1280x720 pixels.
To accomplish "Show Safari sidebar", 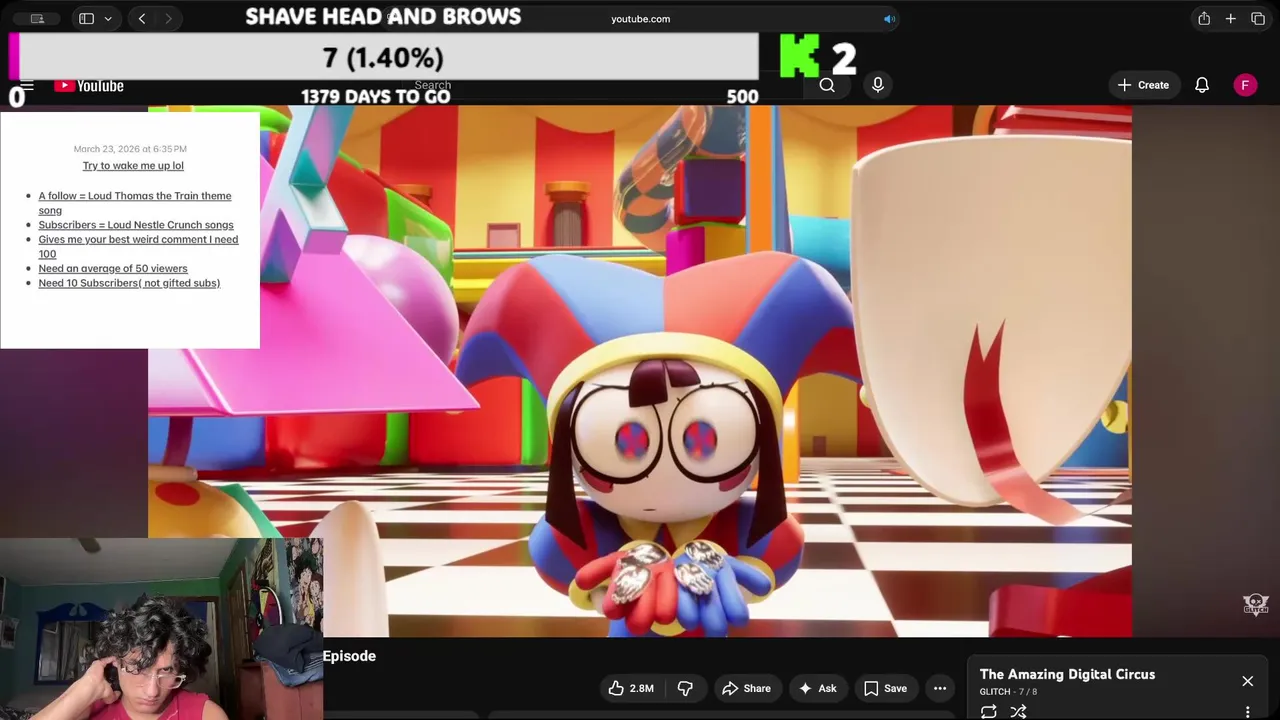I will click(86, 19).
